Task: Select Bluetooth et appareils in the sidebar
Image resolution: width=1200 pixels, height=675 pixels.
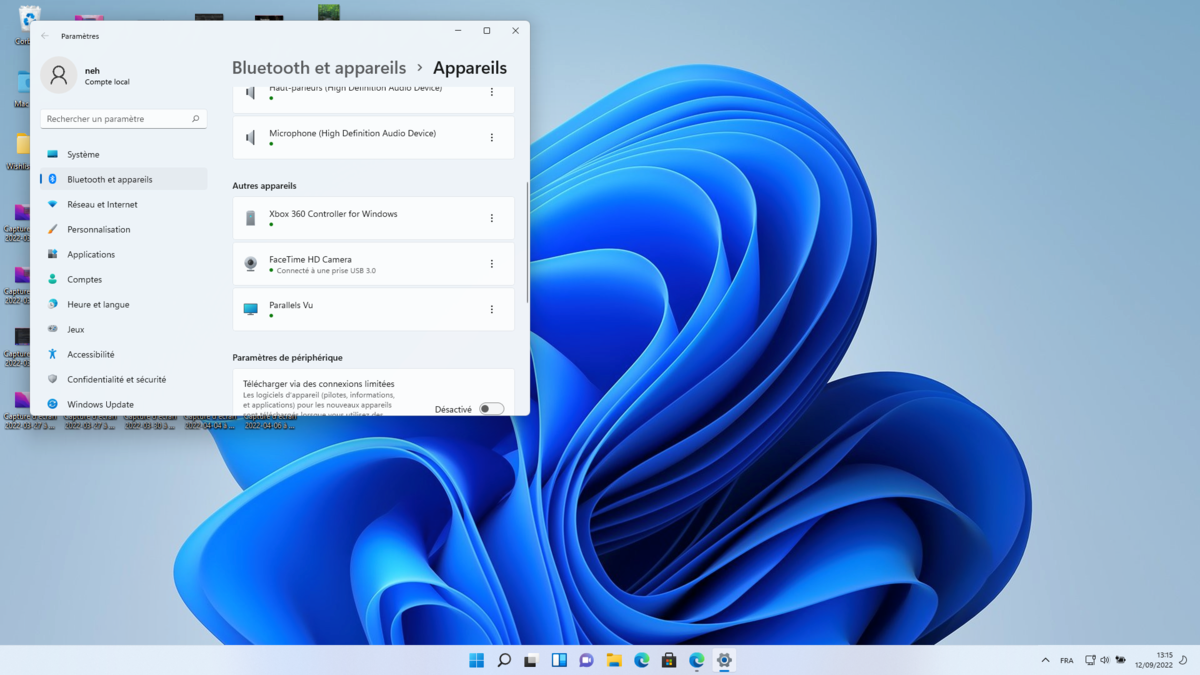Action: point(124,179)
